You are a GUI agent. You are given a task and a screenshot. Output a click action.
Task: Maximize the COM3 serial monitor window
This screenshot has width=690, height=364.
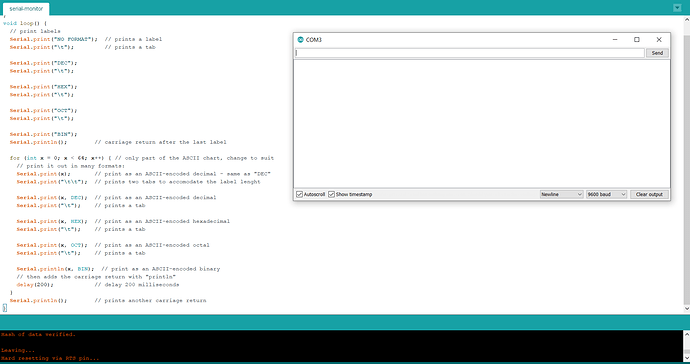tap(637, 40)
